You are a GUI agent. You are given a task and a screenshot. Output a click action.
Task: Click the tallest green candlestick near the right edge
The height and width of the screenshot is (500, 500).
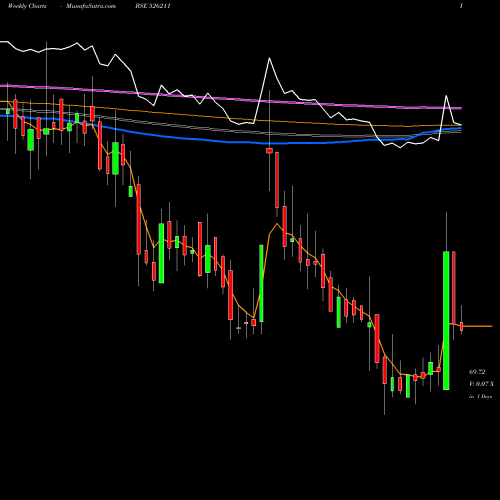pos(446,320)
